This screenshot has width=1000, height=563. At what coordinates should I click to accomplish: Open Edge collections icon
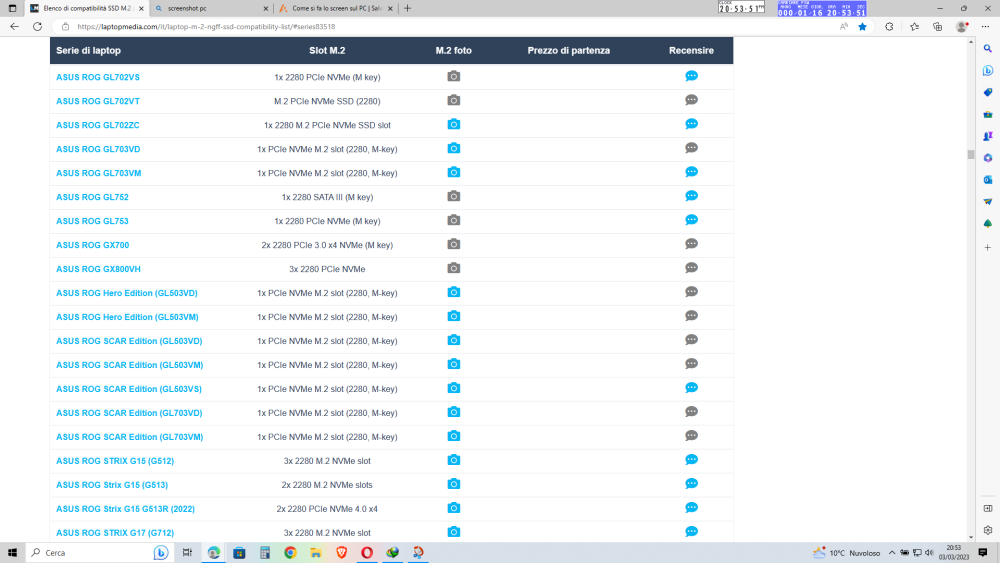coord(938,27)
